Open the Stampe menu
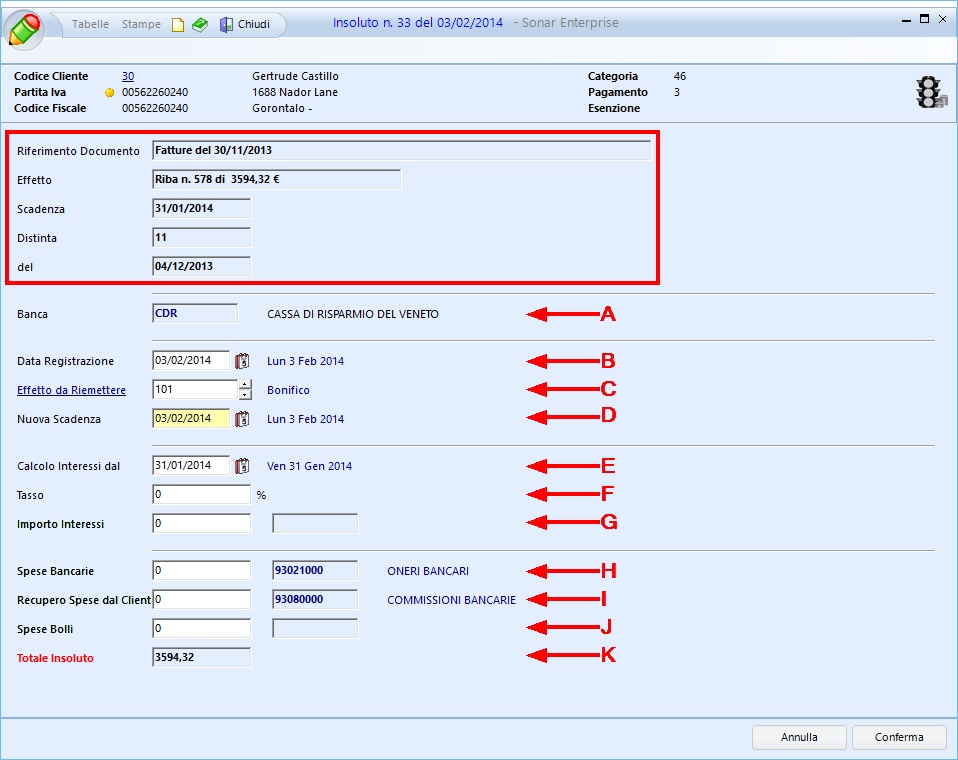The height and width of the screenshot is (760, 958). point(141,24)
